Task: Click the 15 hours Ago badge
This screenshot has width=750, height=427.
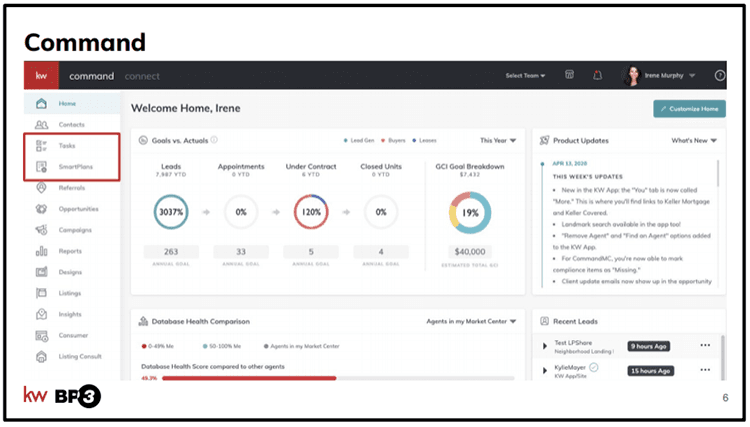Action: (651, 371)
